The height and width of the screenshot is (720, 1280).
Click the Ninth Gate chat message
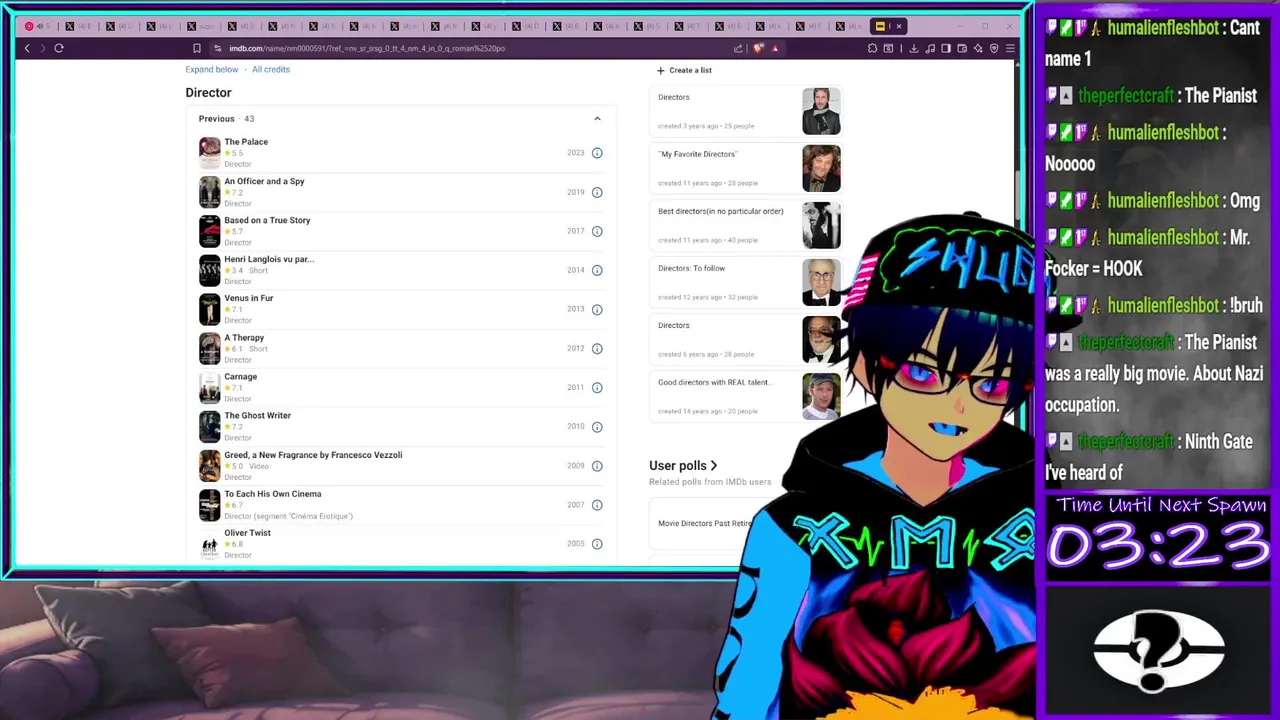(x=1149, y=457)
